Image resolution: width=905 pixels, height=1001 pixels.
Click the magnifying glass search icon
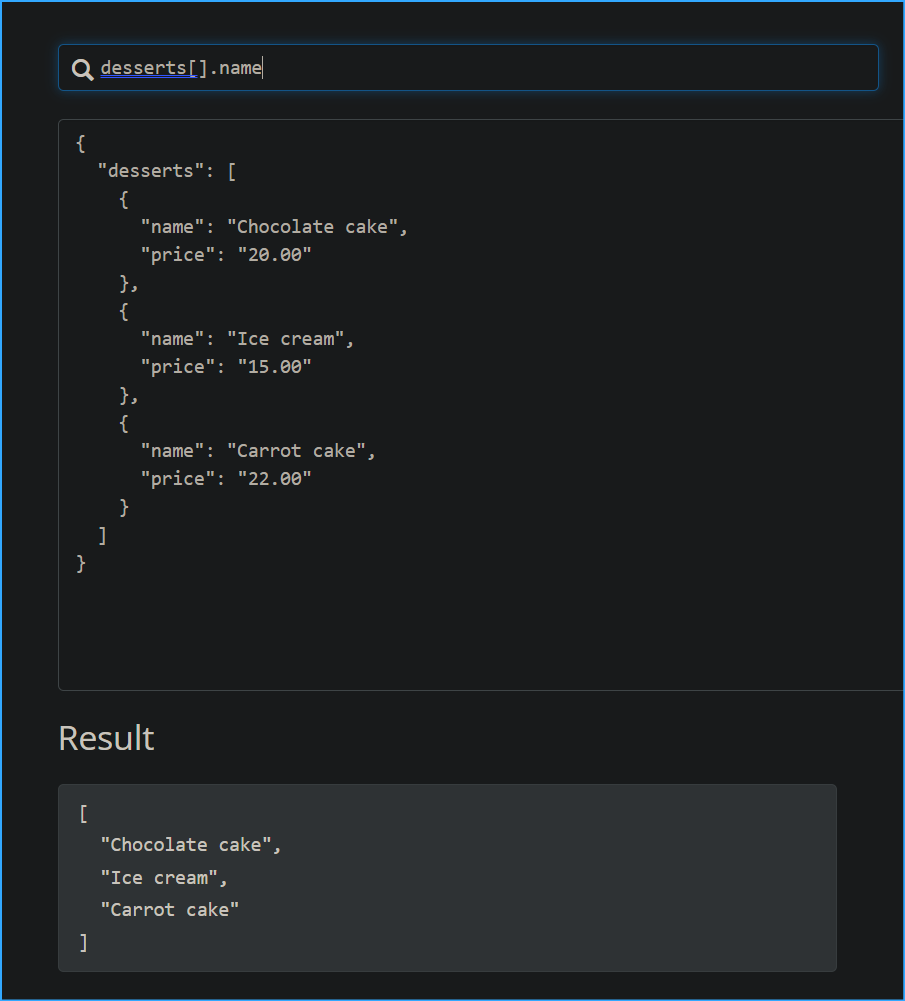[83, 69]
